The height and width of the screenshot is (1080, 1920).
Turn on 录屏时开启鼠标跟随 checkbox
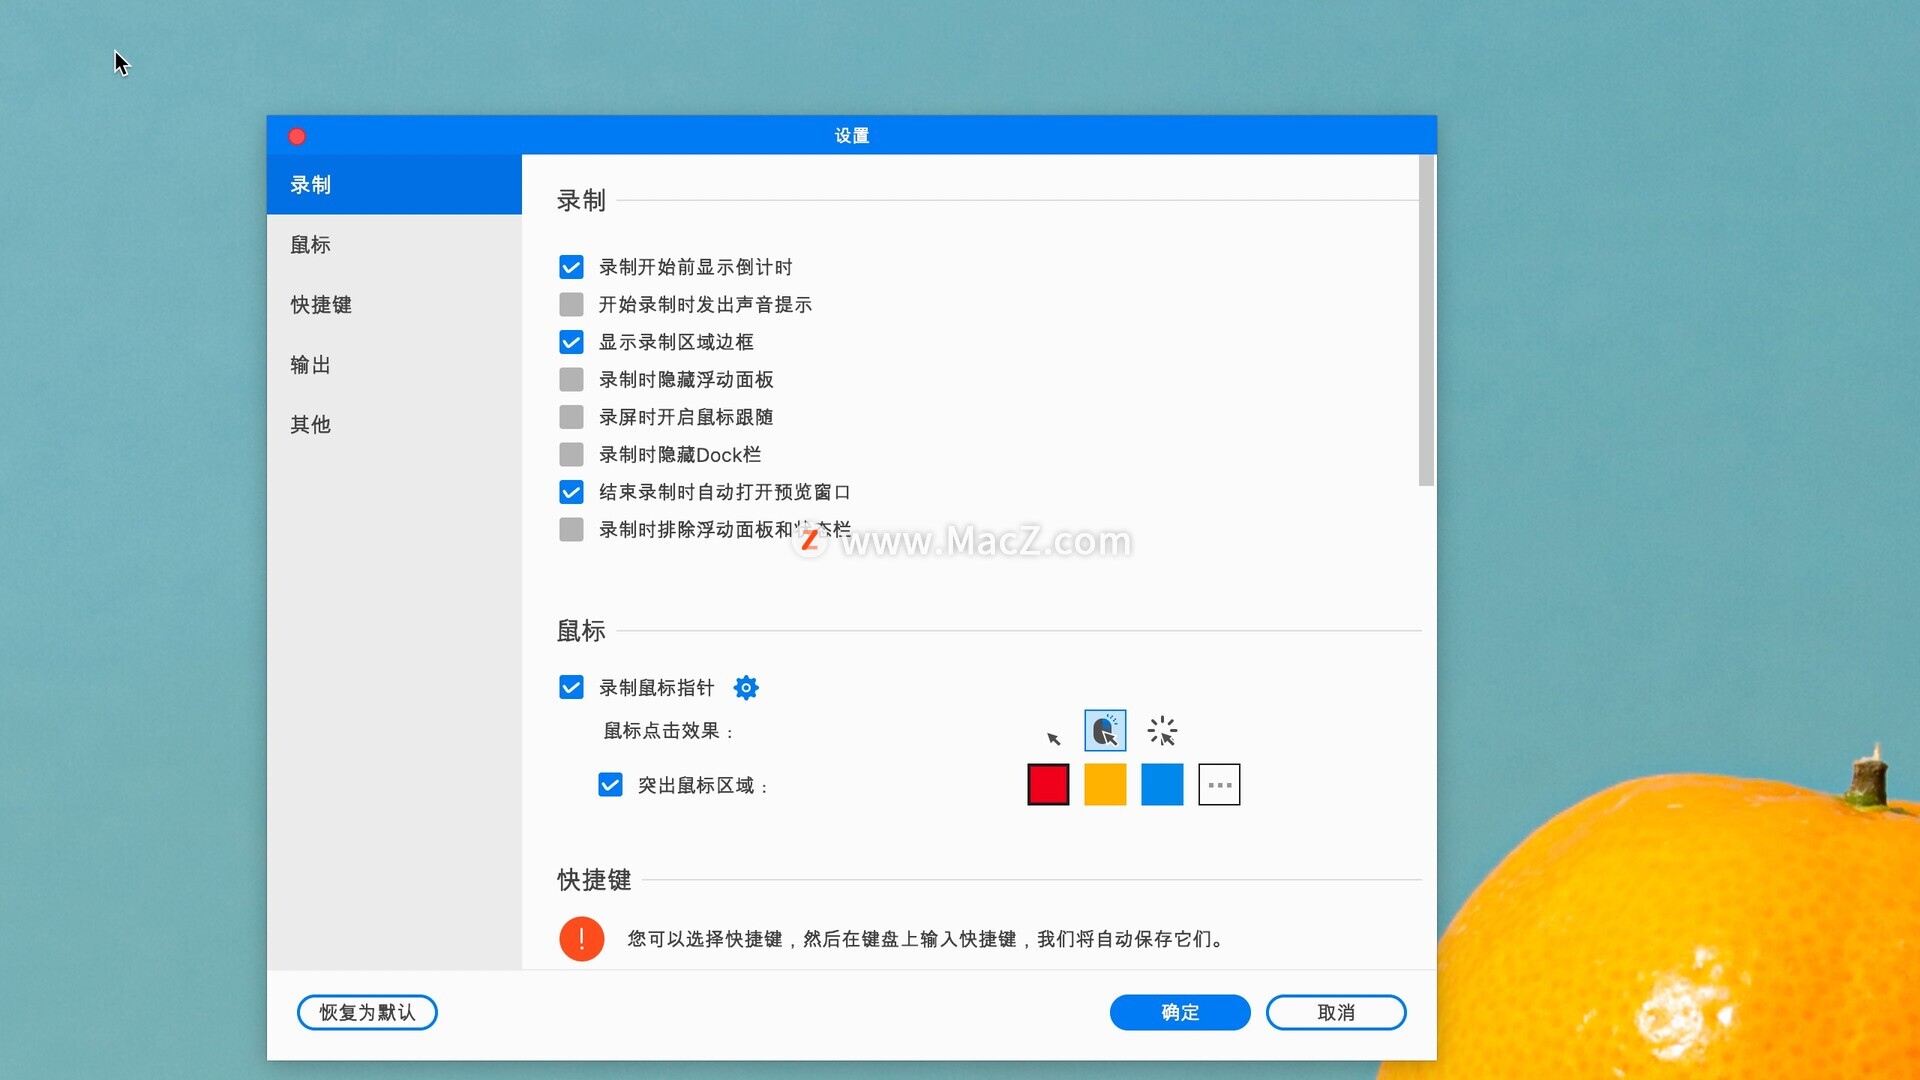click(x=571, y=417)
